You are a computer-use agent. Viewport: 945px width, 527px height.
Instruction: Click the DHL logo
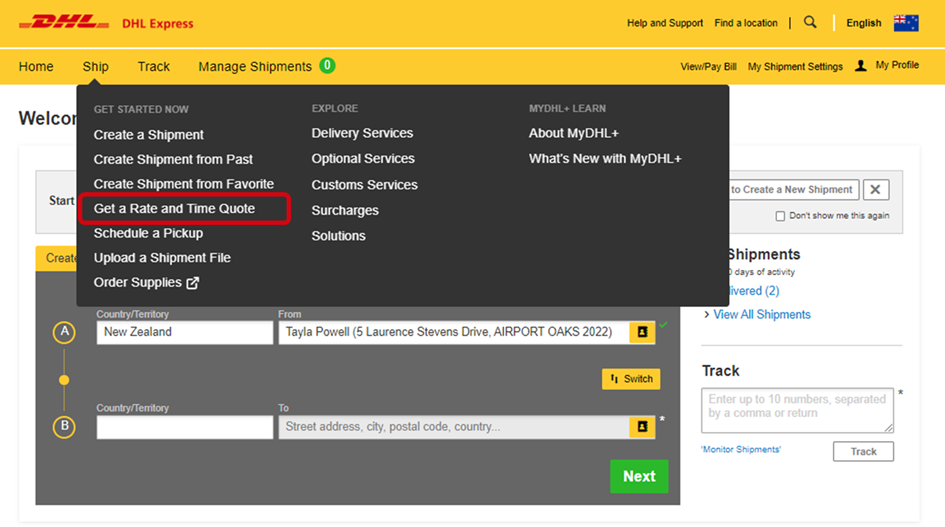pos(63,23)
